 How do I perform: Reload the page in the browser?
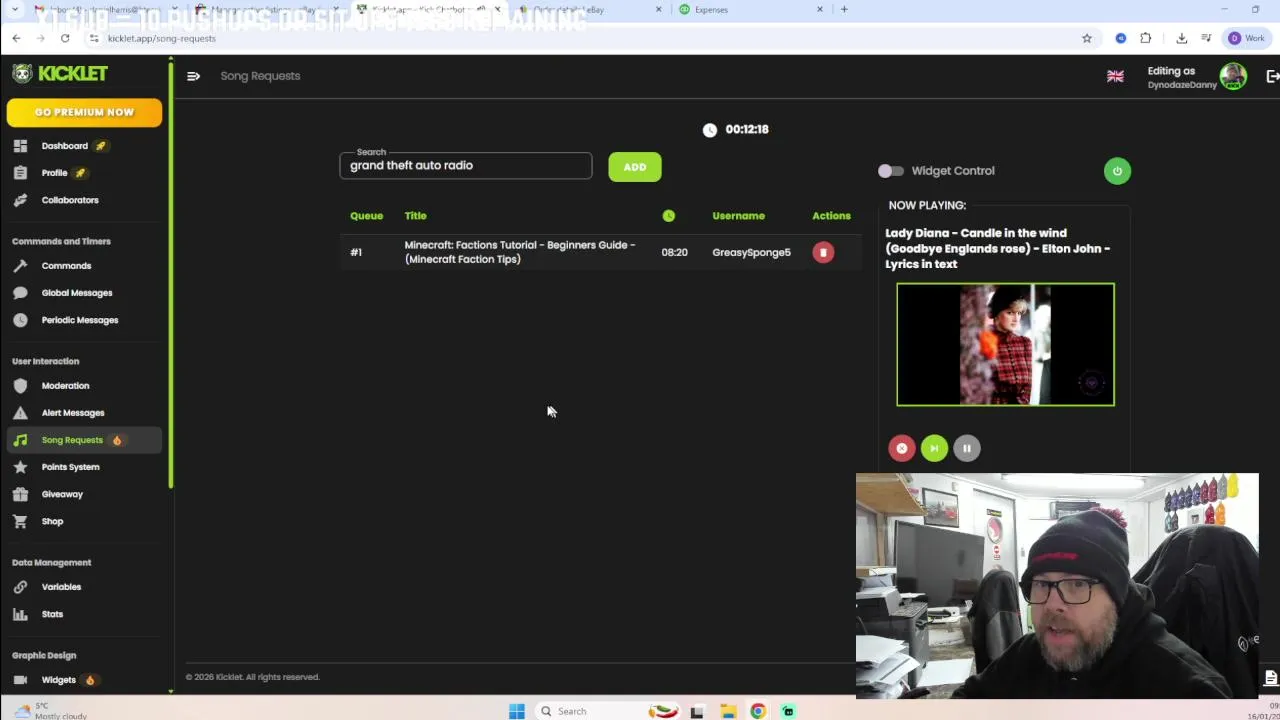pos(65,38)
